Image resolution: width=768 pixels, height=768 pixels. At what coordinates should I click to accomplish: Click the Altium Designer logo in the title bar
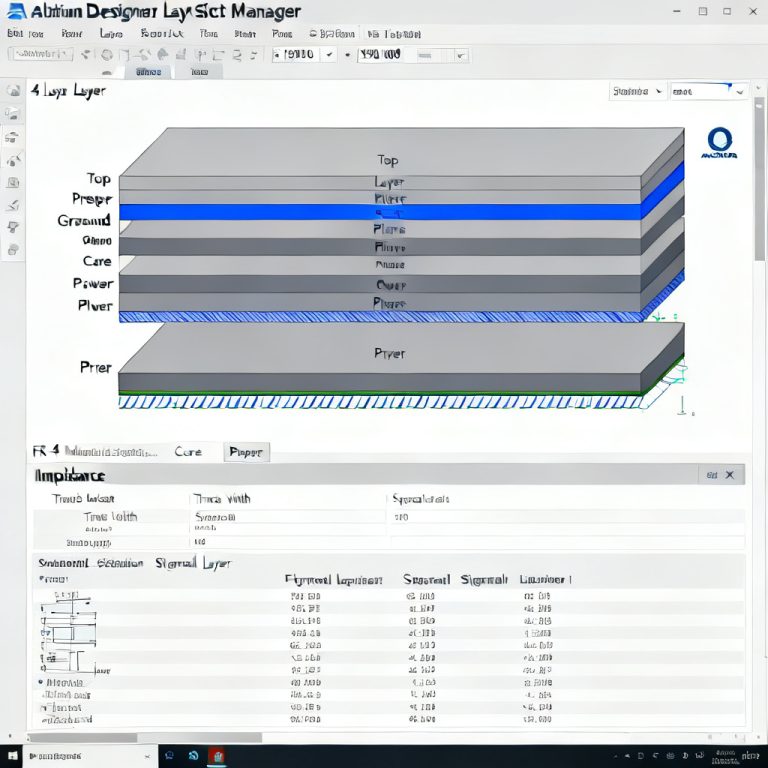pos(17,11)
